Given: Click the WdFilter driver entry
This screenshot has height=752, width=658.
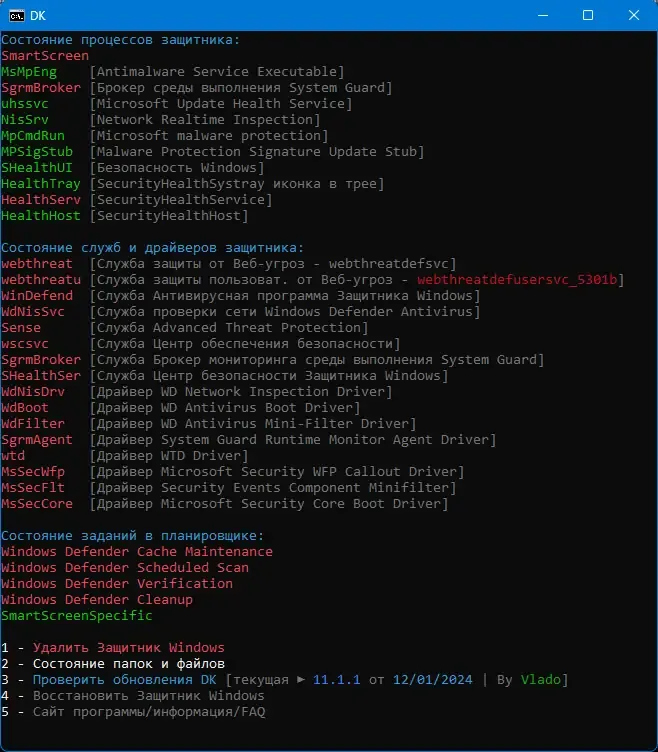Looking at the screenshot, I should (x=33, y=423).
